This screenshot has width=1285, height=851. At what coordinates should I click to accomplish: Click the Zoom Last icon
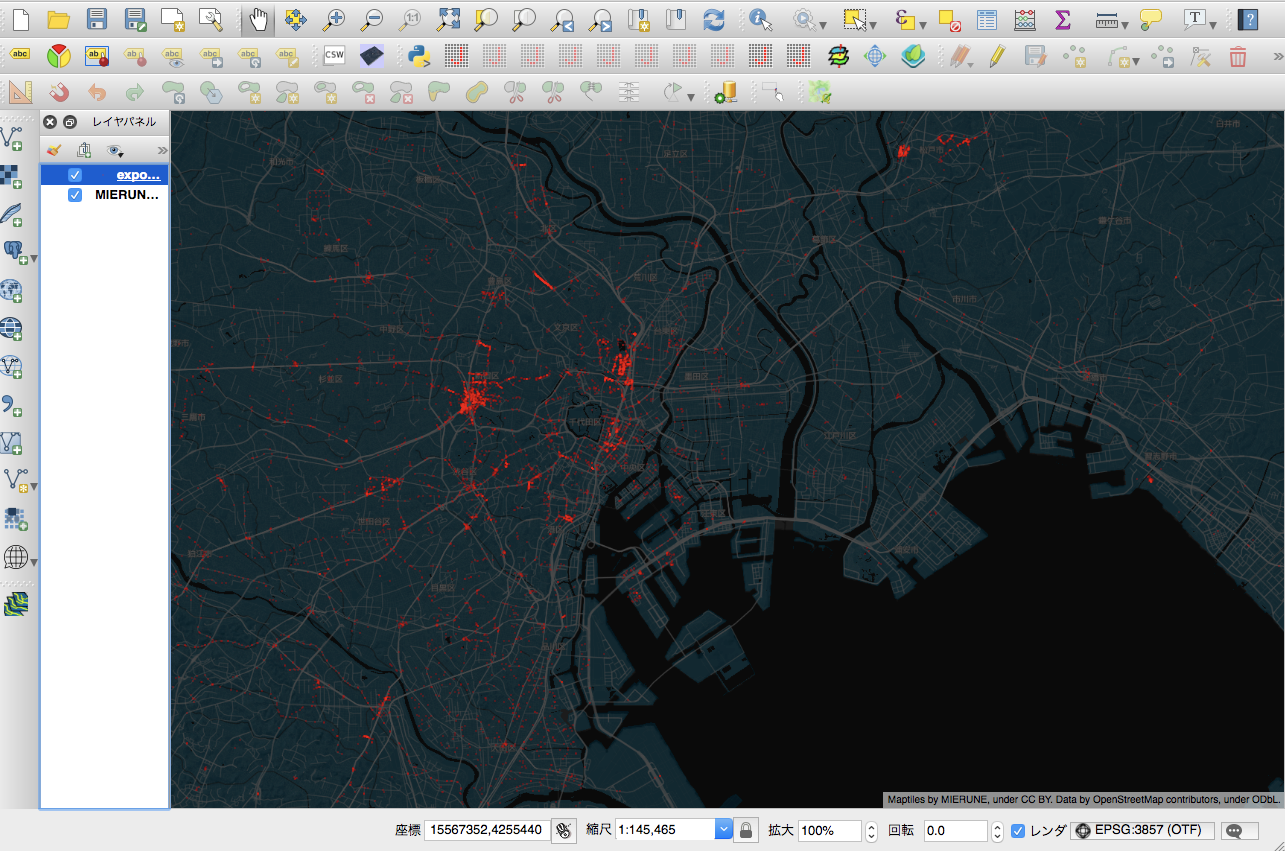point(562,19)
